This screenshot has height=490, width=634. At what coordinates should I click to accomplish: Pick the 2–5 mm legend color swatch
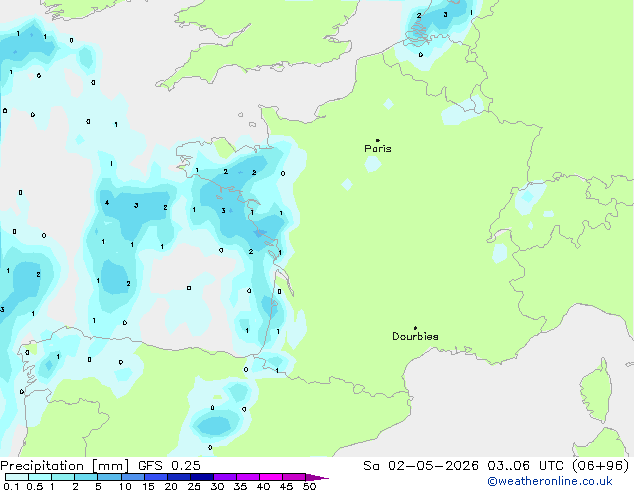(x=86, y=477)
